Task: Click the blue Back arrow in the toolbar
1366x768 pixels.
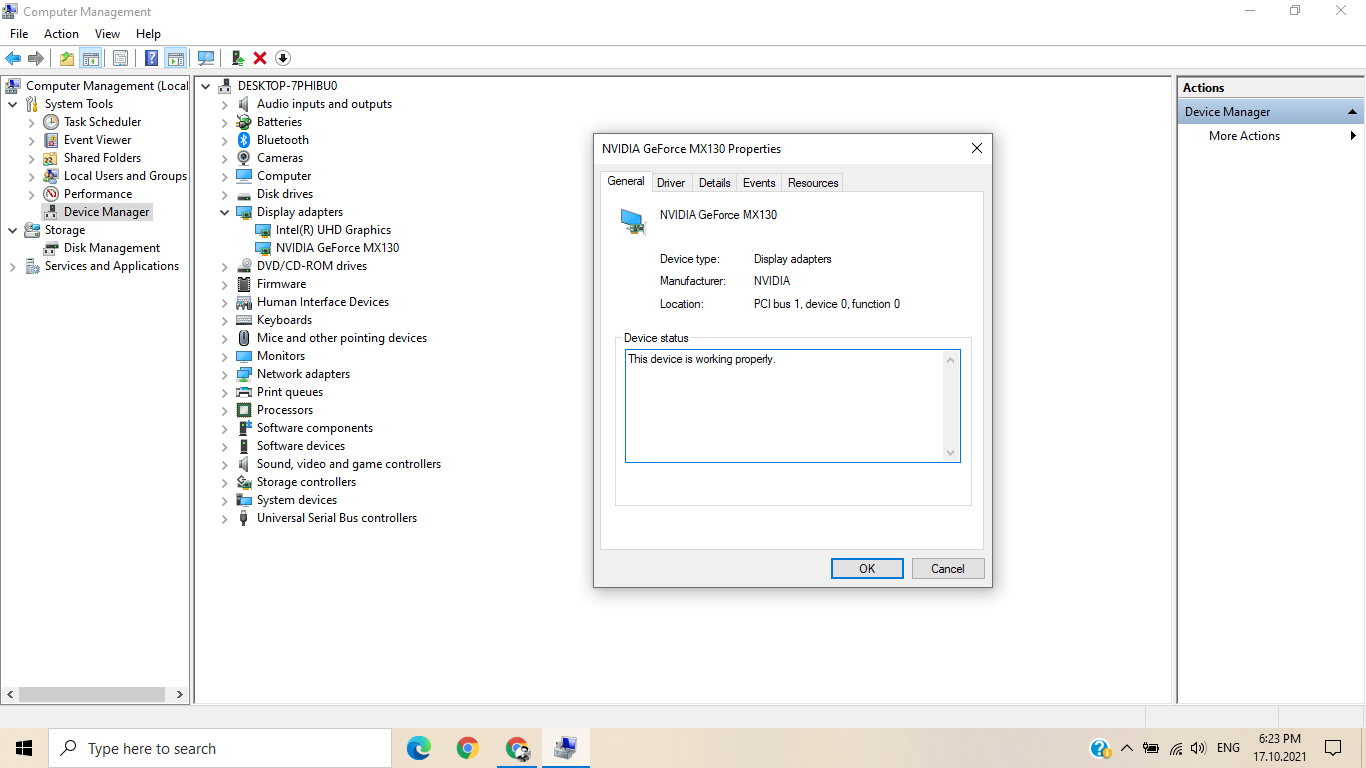Action: [x=14, y=58]
